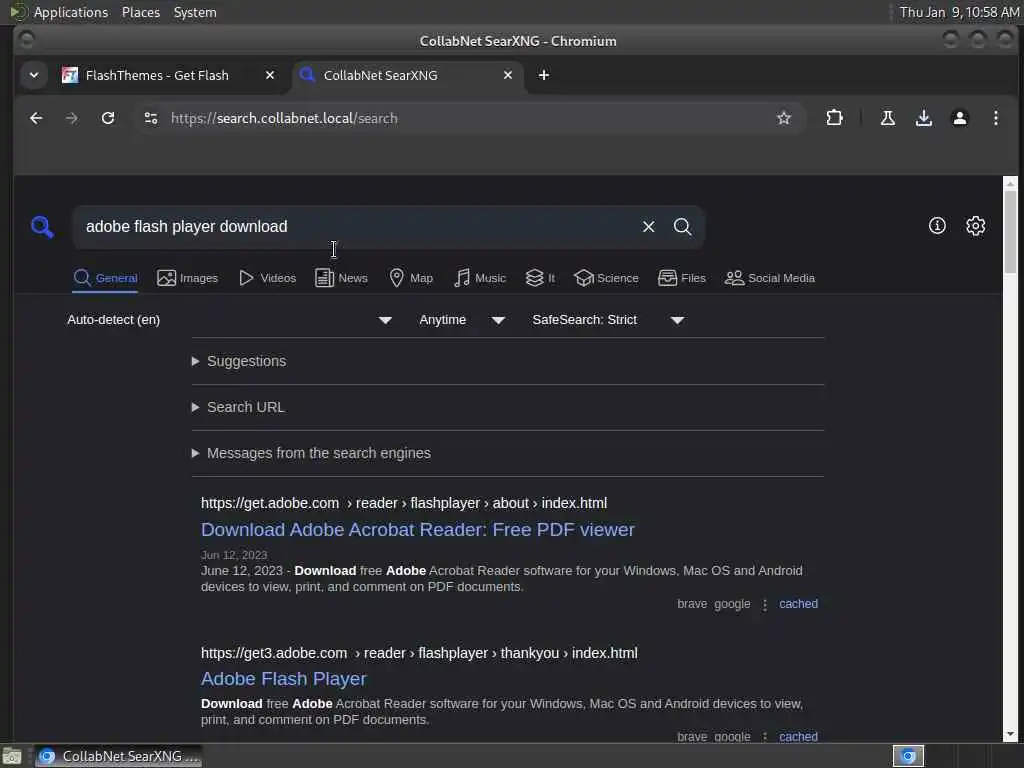Click the get.adobe.com result URL
1024x768 pixels.
(x=404, y=504)
